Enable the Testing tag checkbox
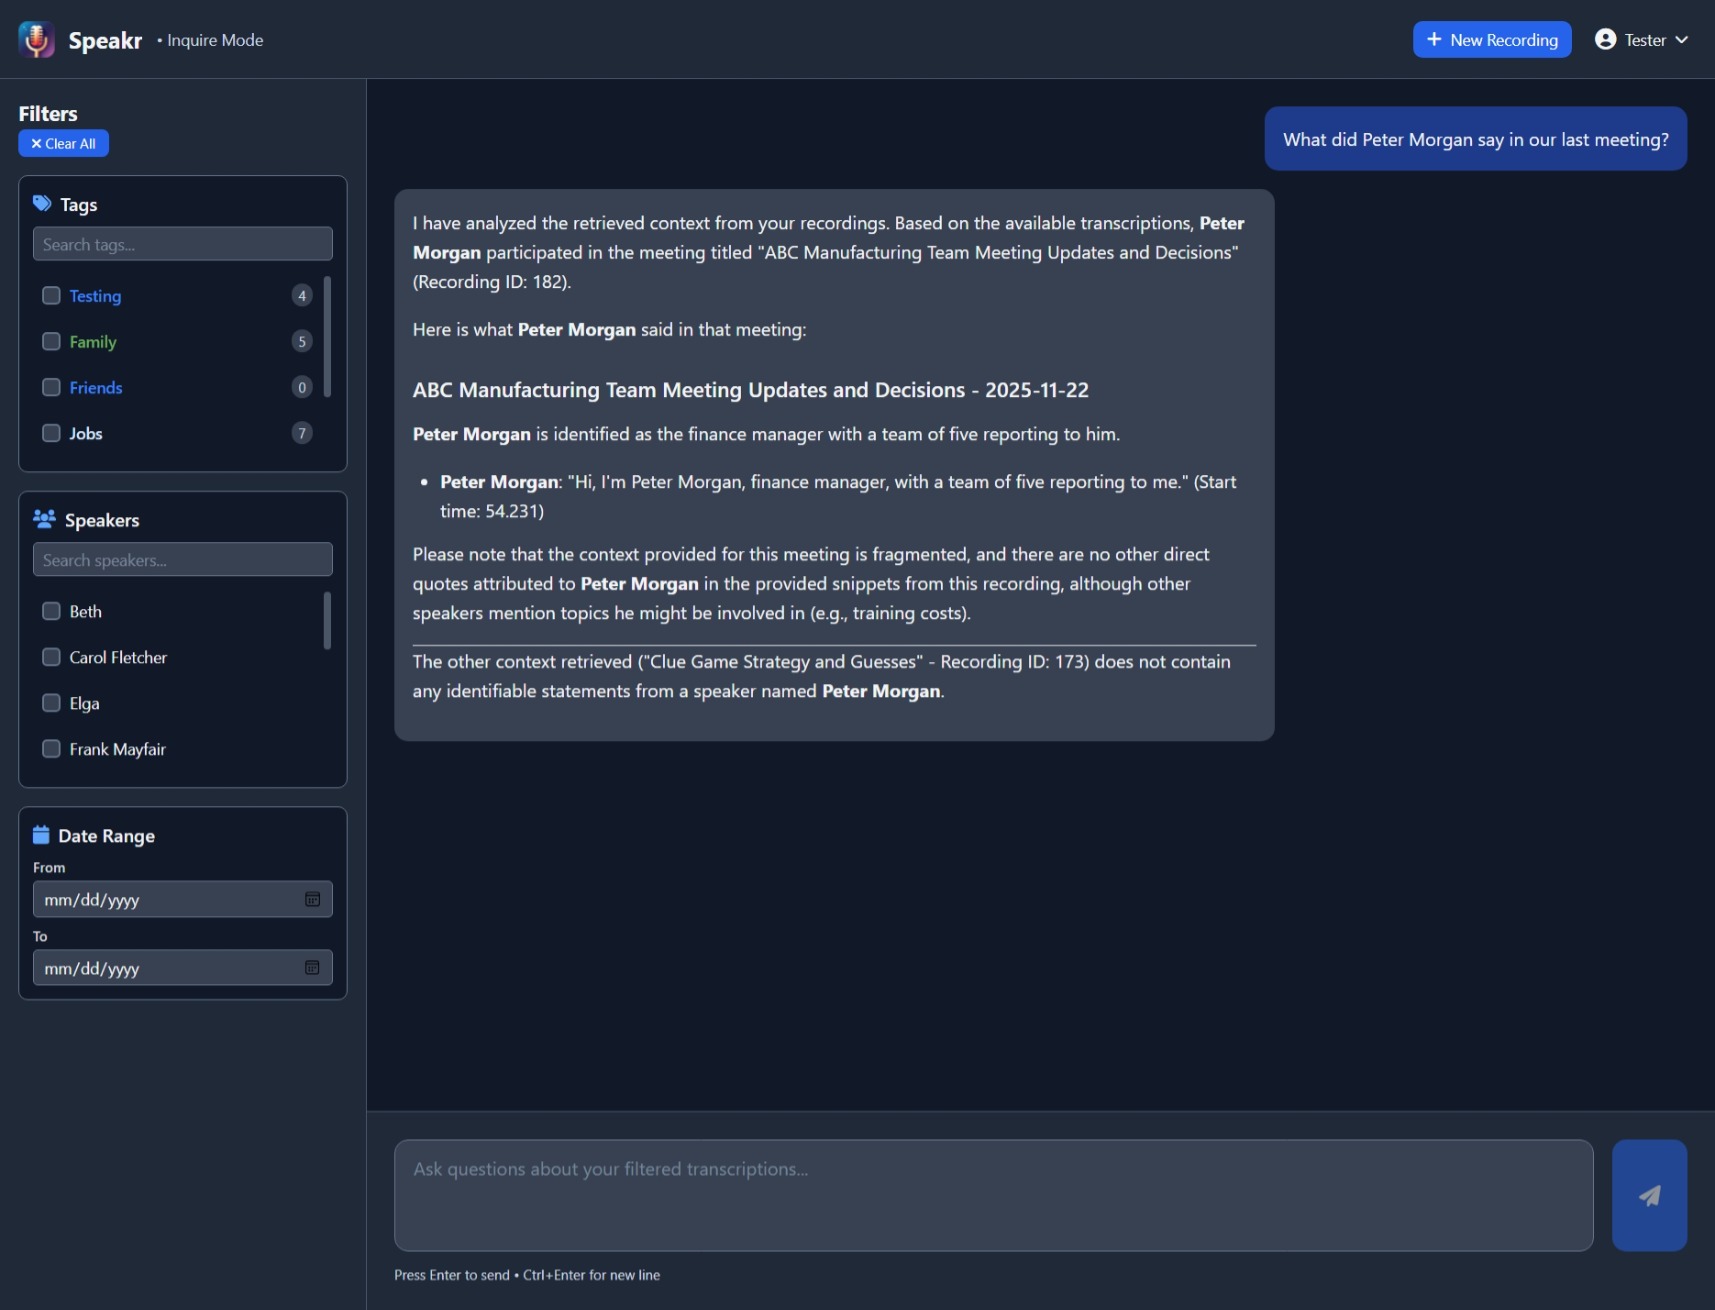 (51, 295)
